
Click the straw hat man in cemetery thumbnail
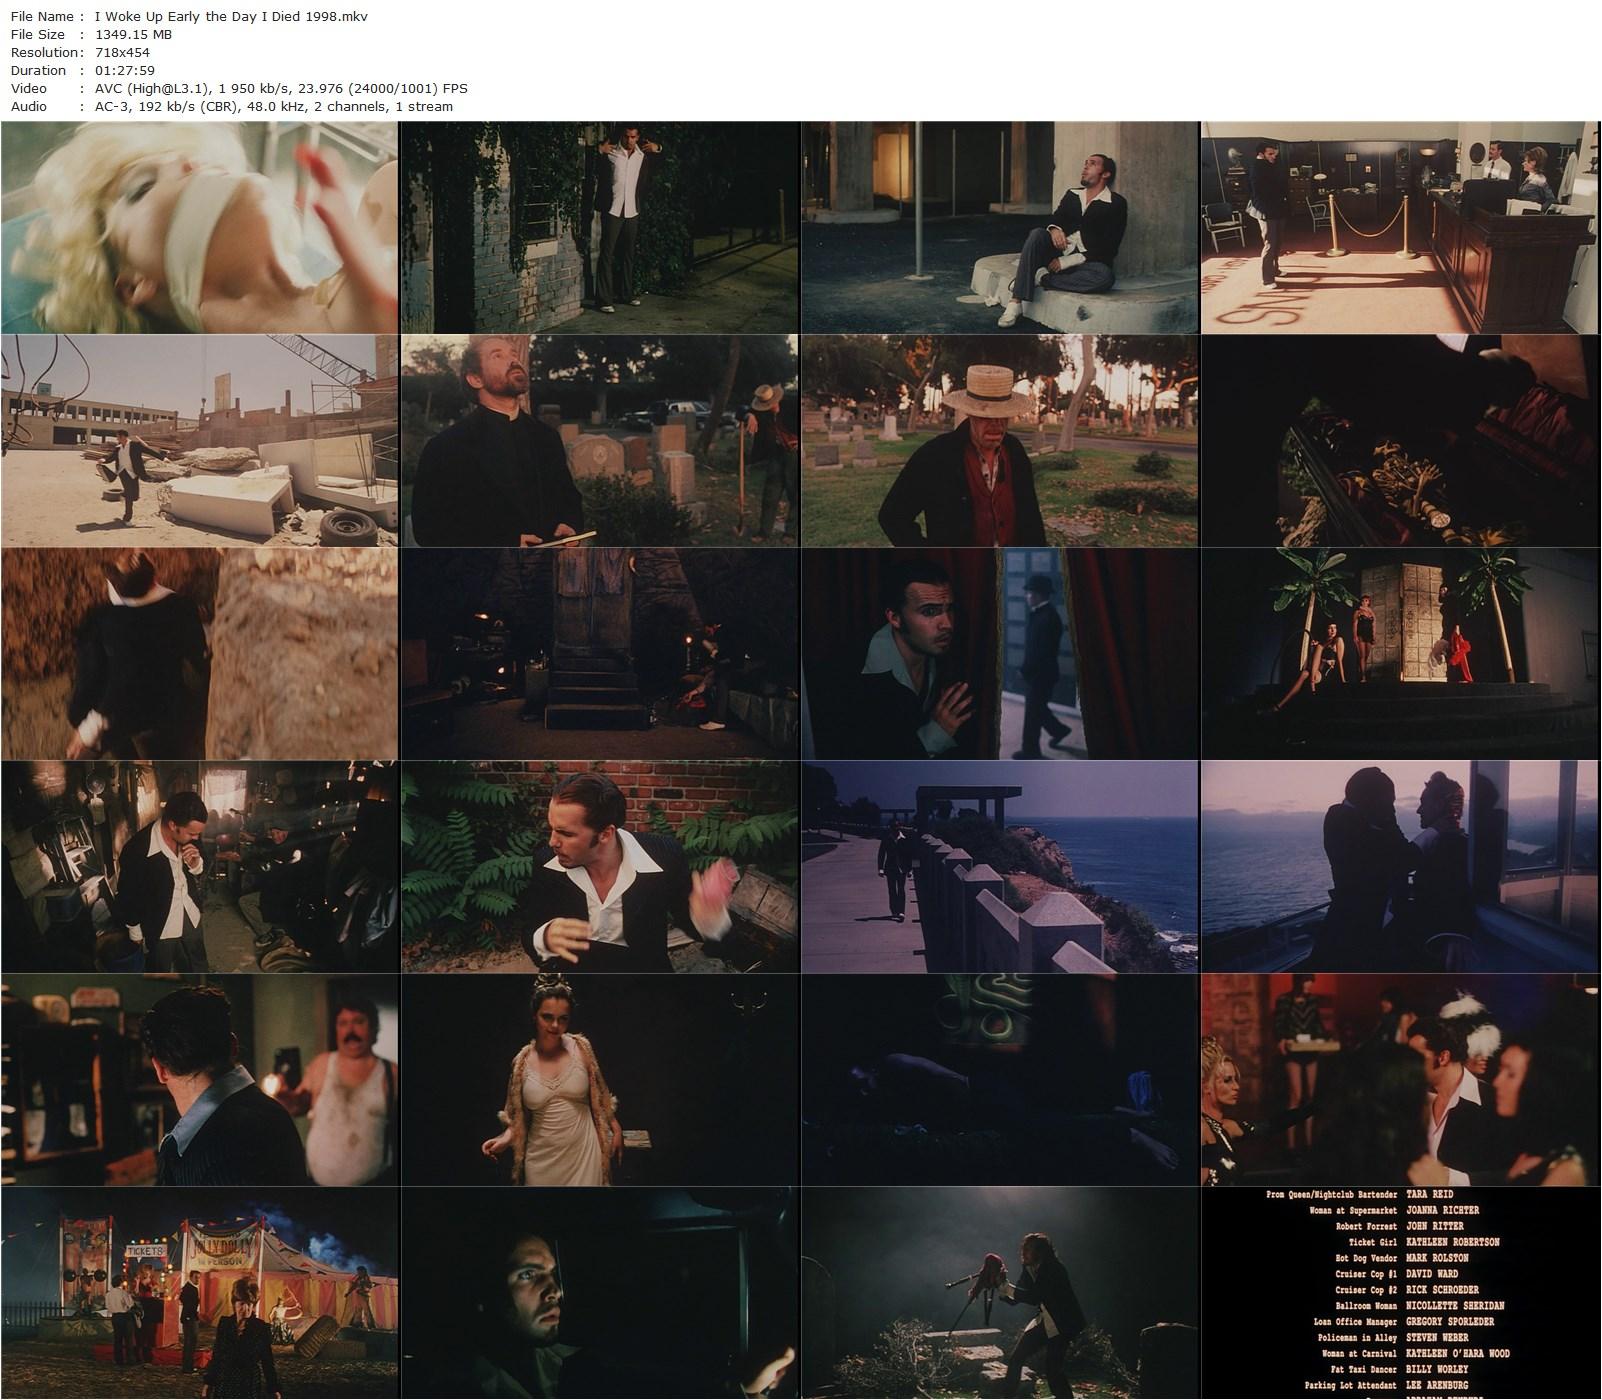(1000, 441)
